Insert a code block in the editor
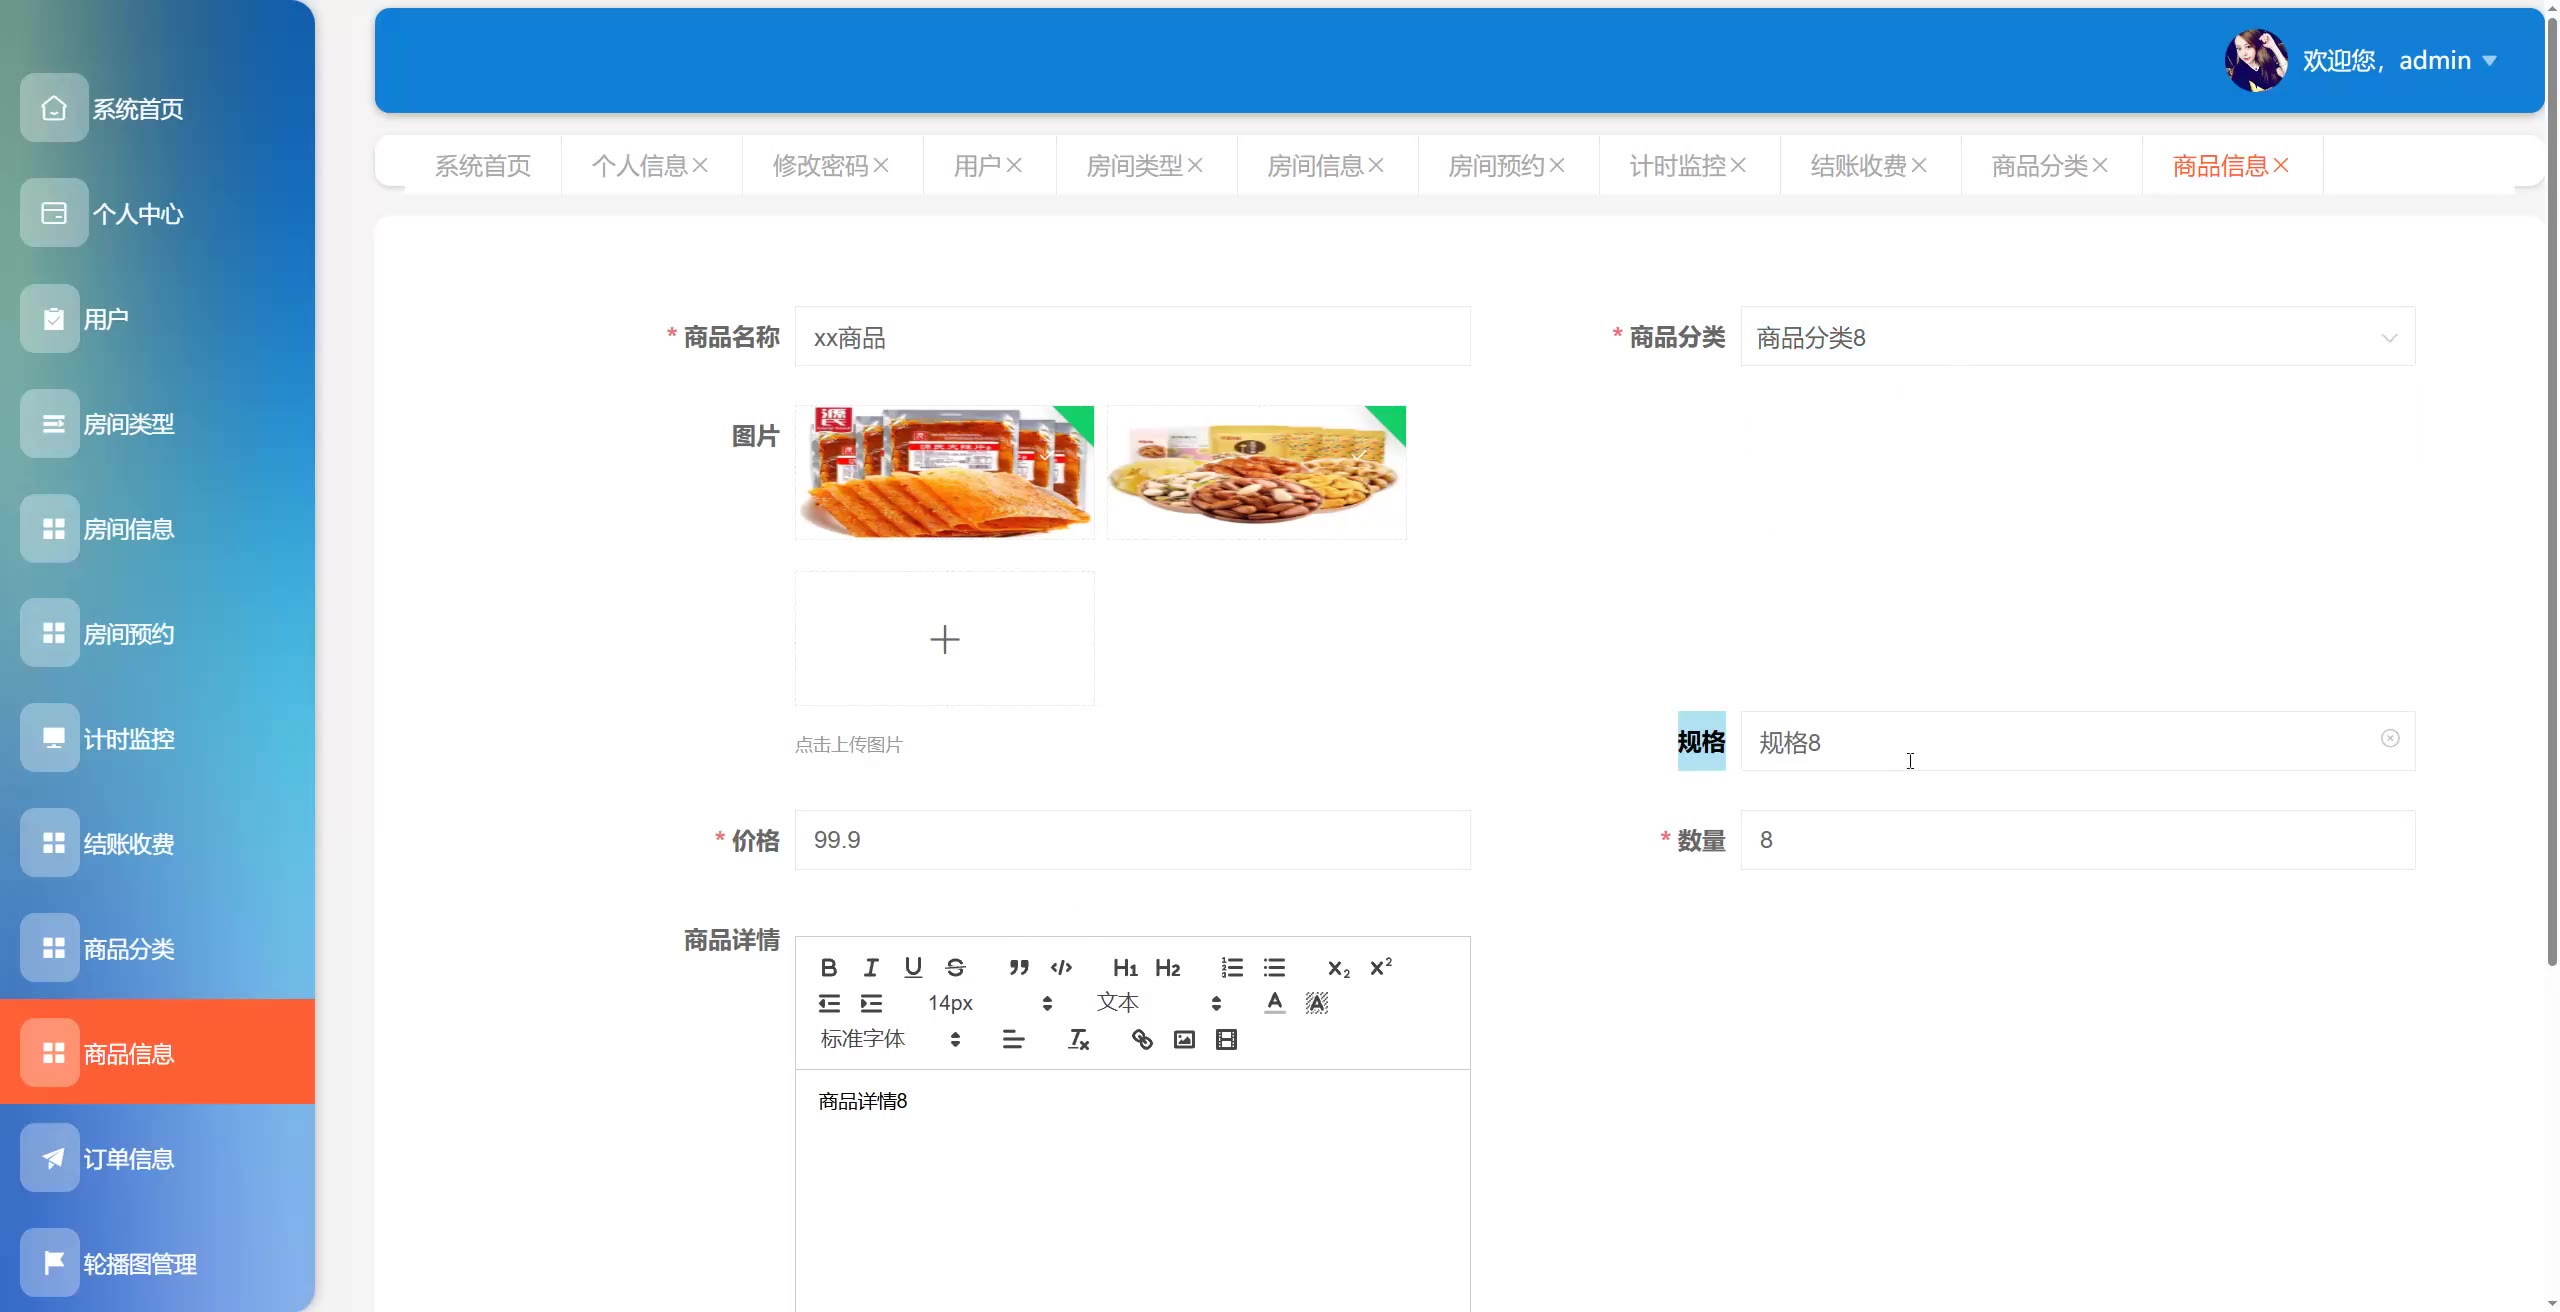The height and width of the screenshot is (1312, 2560). pos(1061,967)
